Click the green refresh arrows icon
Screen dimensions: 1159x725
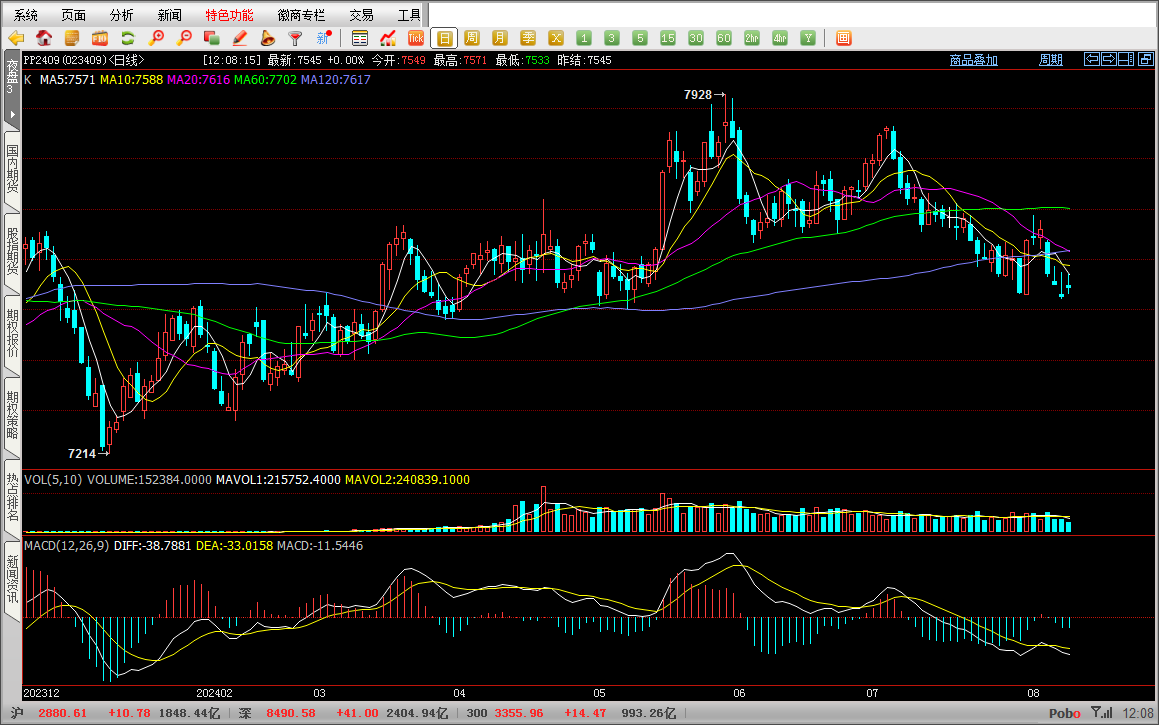pyautogui.click(x=128, y=38)
